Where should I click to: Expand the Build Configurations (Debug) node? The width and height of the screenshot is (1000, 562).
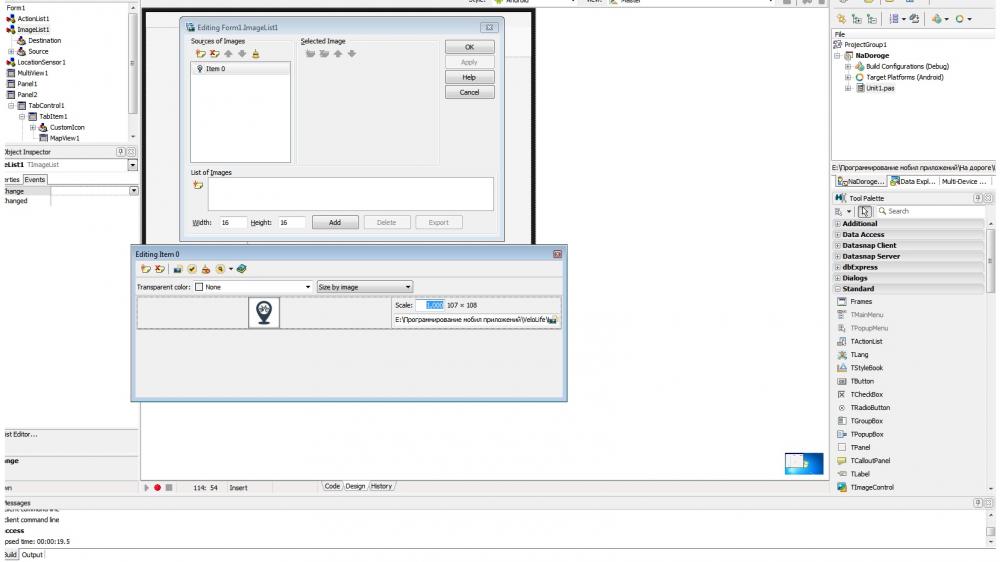point(848,66)
